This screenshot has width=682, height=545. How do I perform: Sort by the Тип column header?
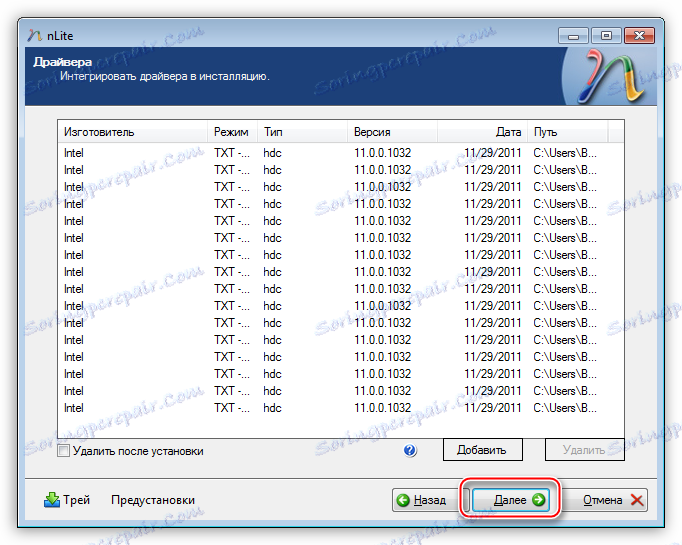click(303, 132)
